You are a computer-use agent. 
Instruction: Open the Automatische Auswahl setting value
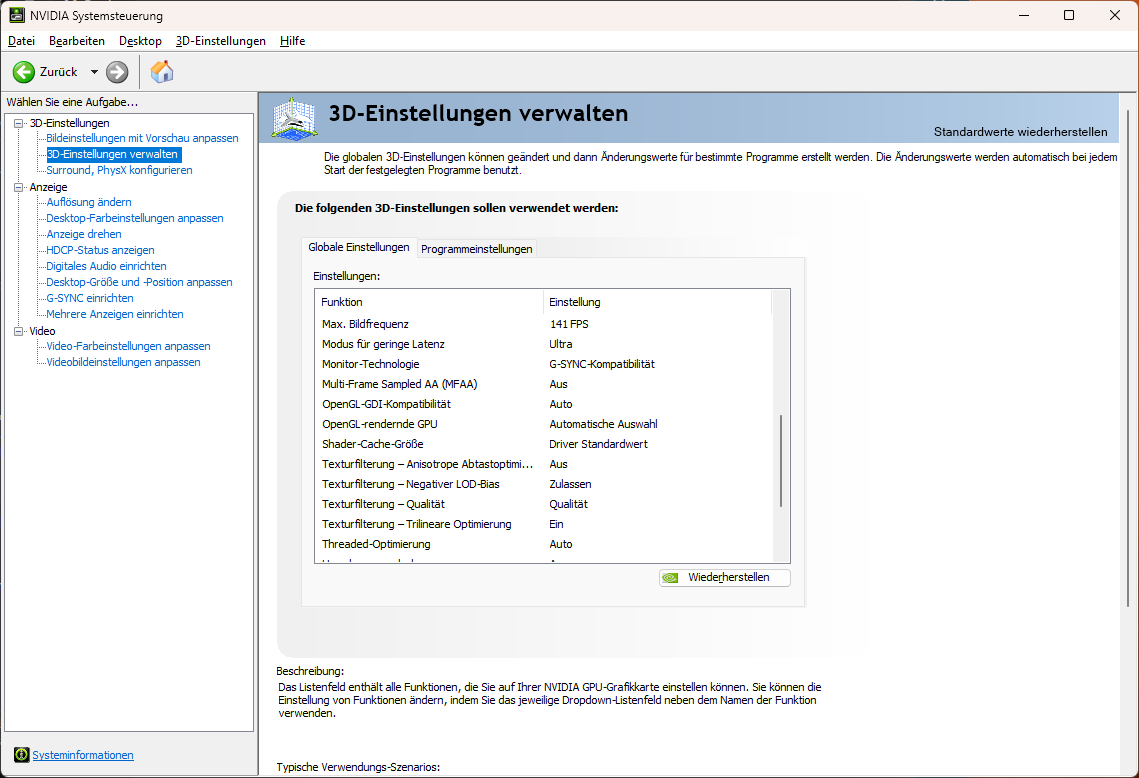tap(604, 424)
